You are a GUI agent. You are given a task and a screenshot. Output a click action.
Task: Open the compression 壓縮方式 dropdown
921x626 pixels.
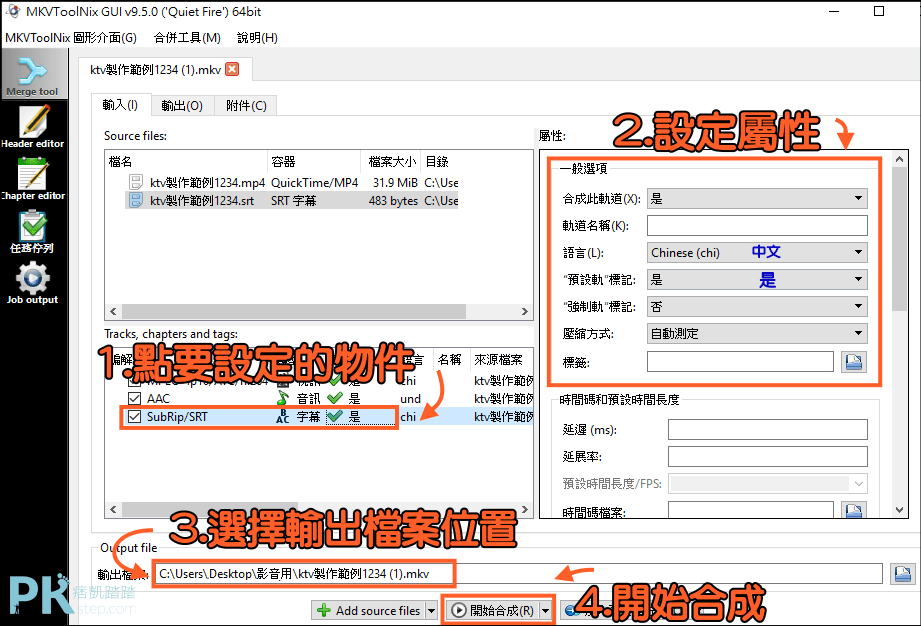(757, 334)
